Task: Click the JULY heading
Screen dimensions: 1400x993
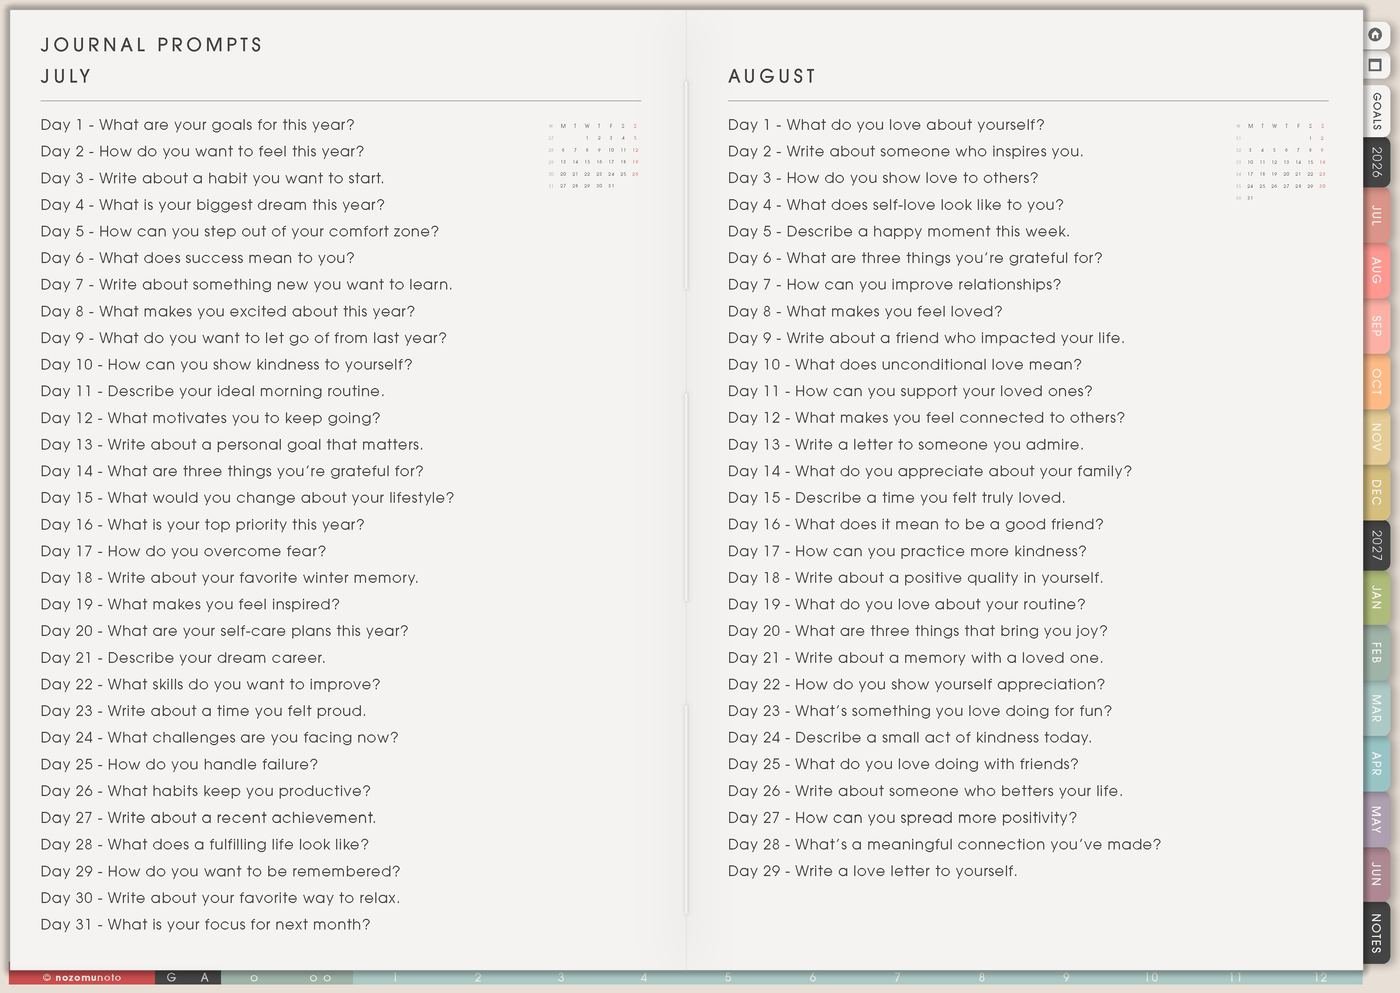Action: pyautogui.click(x=66, y=76)
